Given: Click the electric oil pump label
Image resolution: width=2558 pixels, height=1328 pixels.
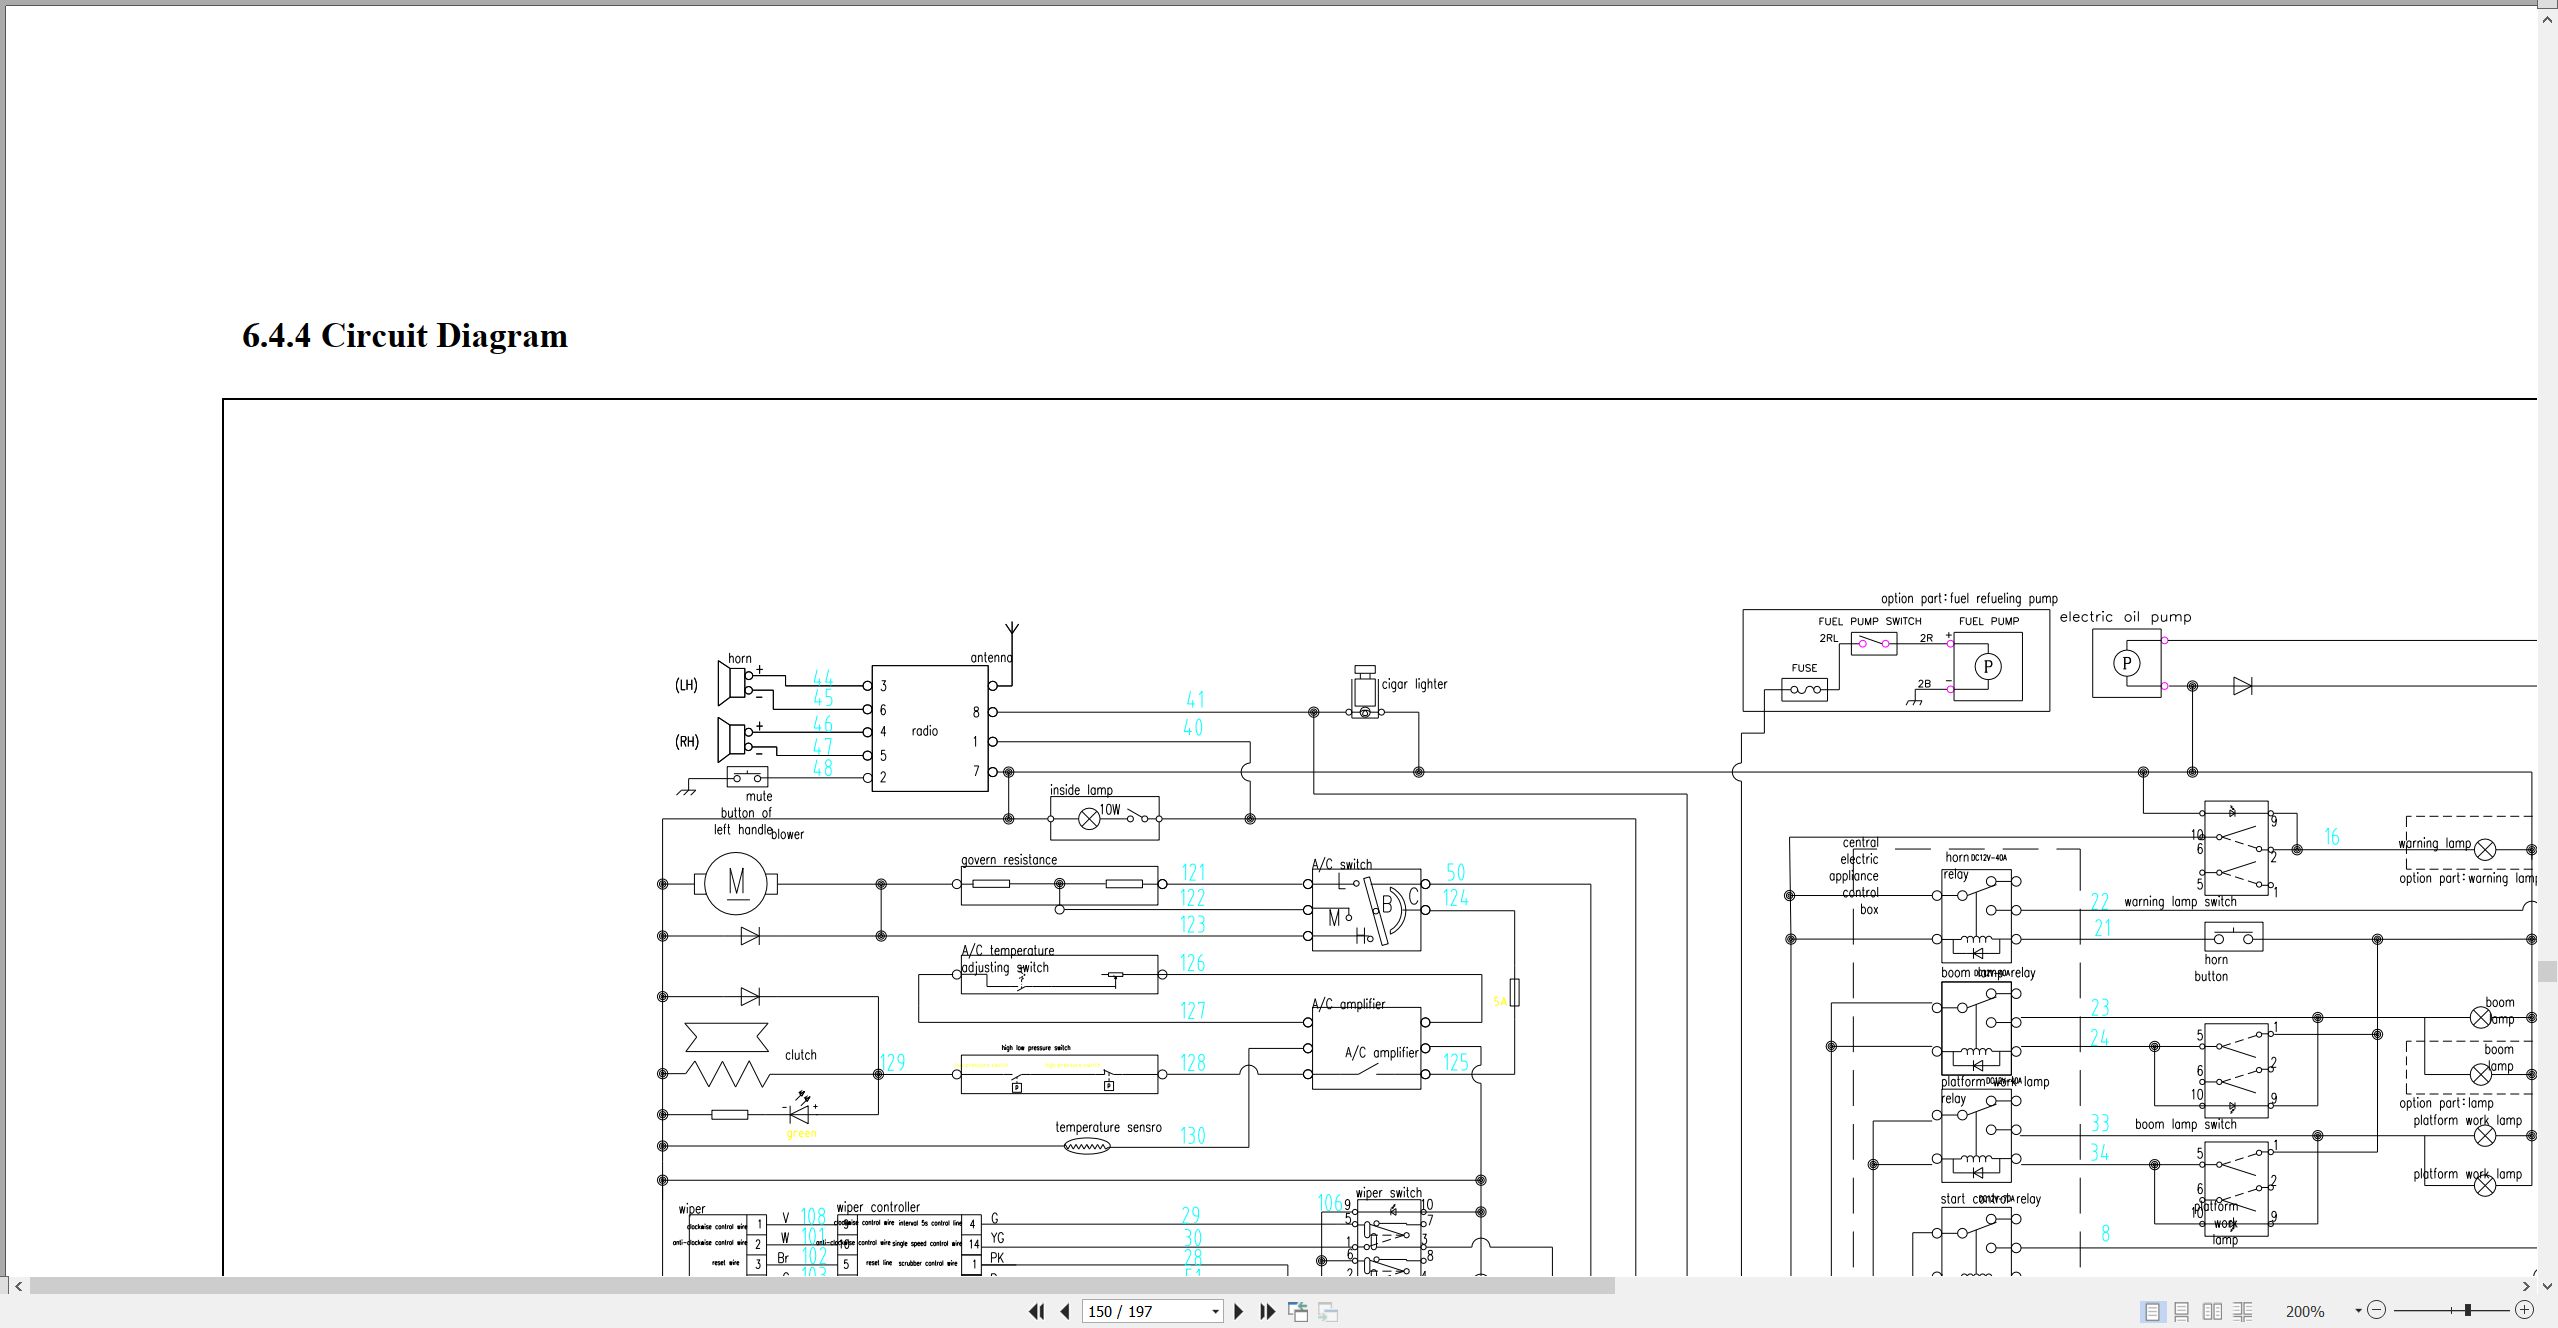Looking at the screenshot, I should pos(2125,617).
